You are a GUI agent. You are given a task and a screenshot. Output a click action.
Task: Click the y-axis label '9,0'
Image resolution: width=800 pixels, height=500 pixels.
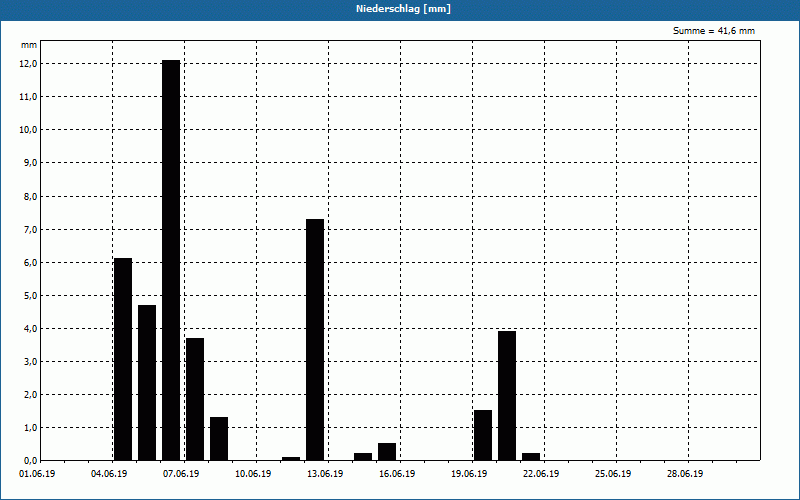click(x=30, y=163)
